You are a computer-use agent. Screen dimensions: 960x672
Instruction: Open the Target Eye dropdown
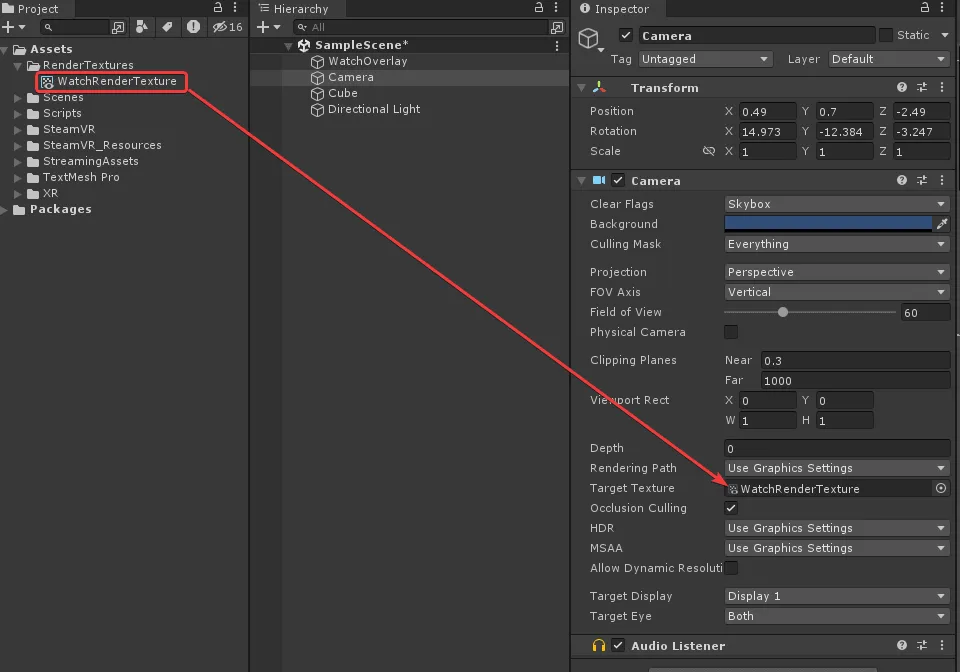[x=837, y=616]
